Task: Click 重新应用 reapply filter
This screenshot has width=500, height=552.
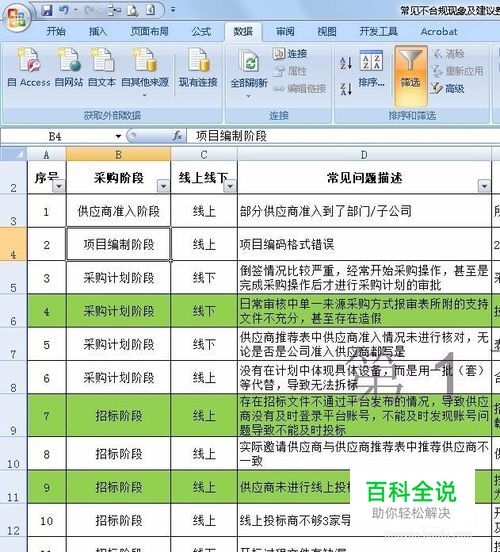Action: click(457, 71)
